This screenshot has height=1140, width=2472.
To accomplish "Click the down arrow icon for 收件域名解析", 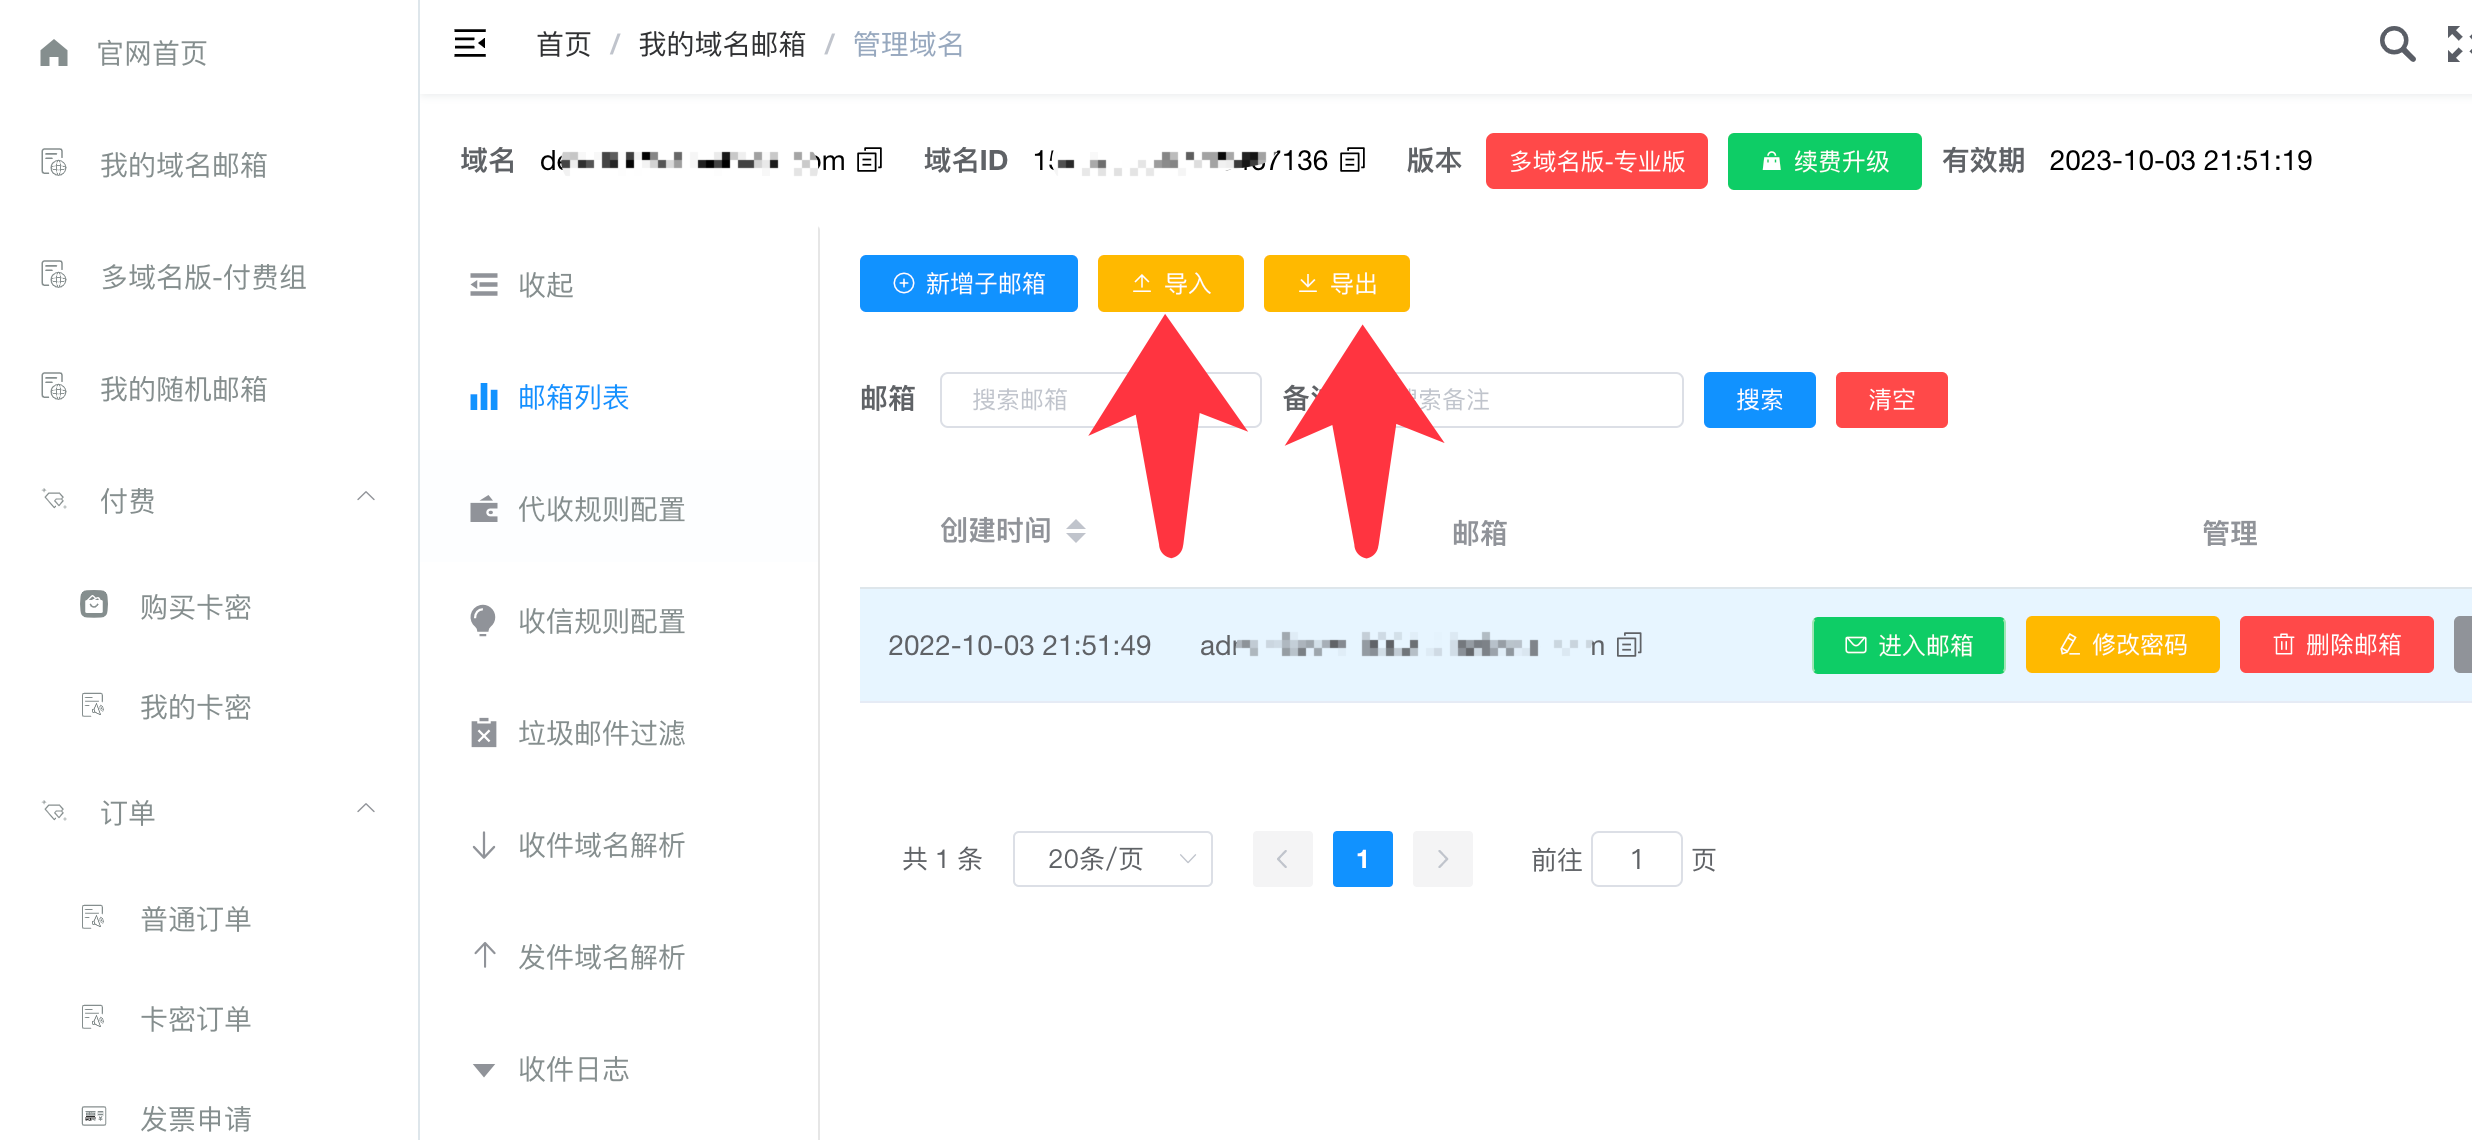I will click(484, 845).
